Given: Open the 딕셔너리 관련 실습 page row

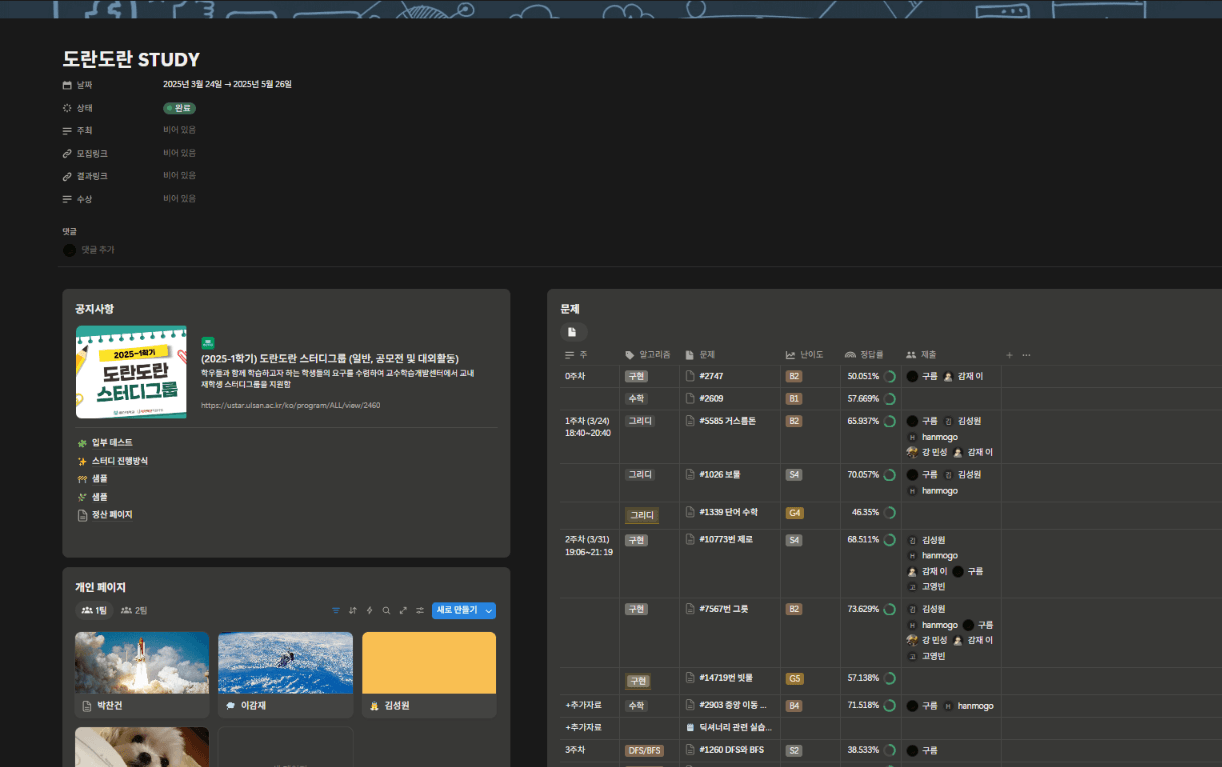Looking at the screenshot, I should 736,728.
